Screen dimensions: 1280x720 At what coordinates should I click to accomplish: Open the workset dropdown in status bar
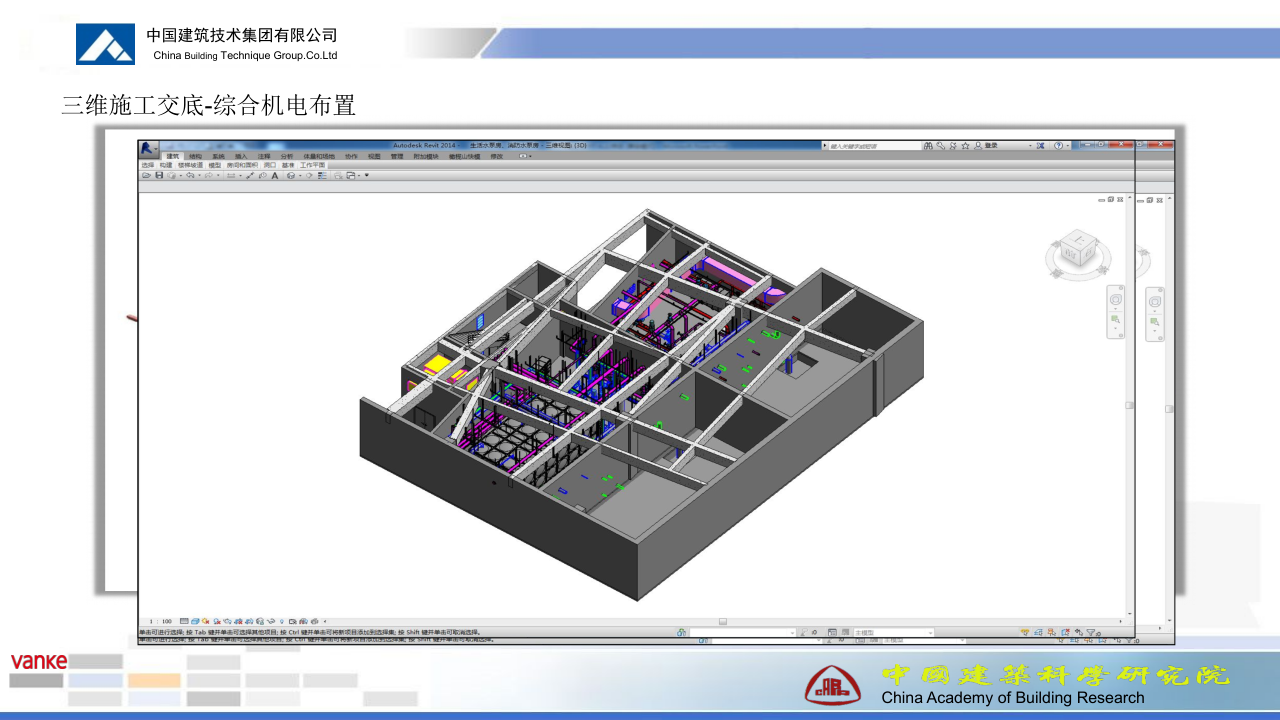742,632
